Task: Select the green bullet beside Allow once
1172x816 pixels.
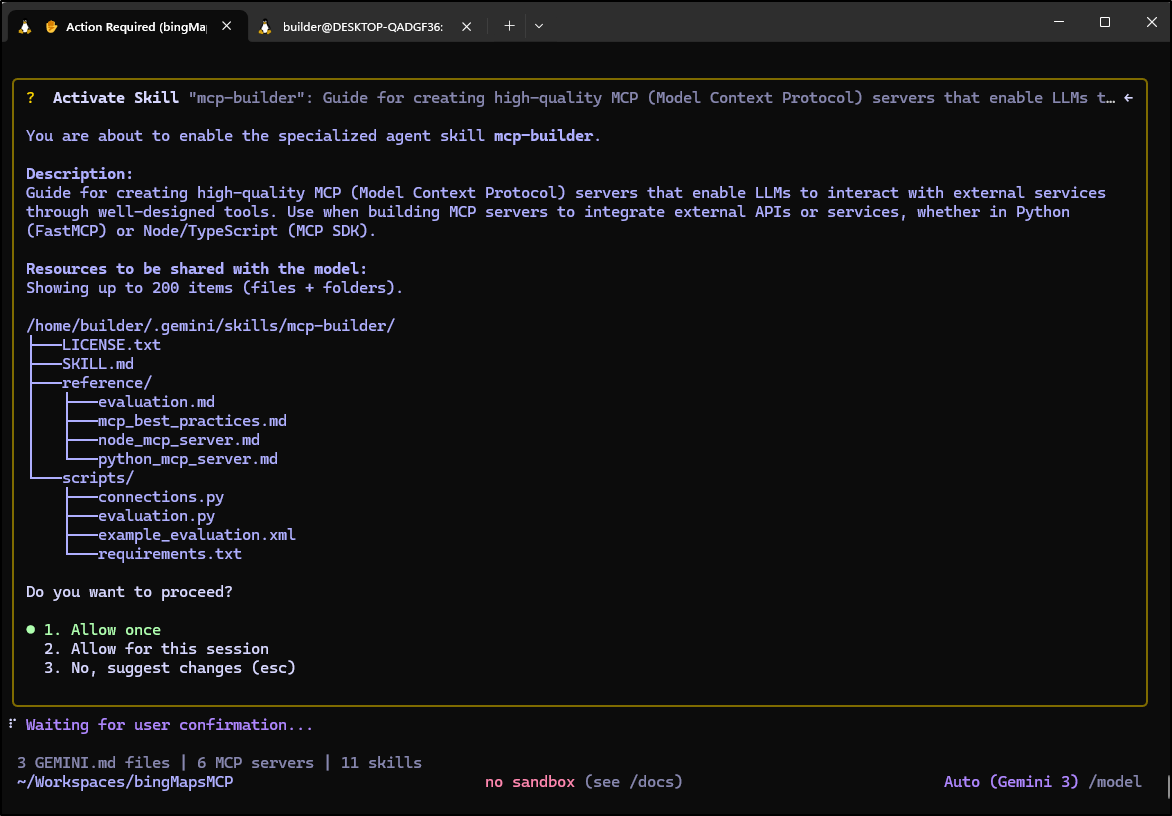Action: 31,630
